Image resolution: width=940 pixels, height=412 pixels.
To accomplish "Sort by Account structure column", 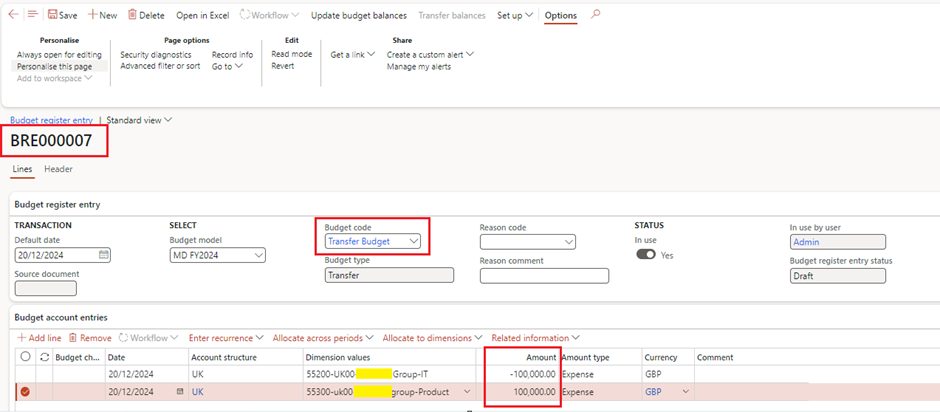I will 224,357.
